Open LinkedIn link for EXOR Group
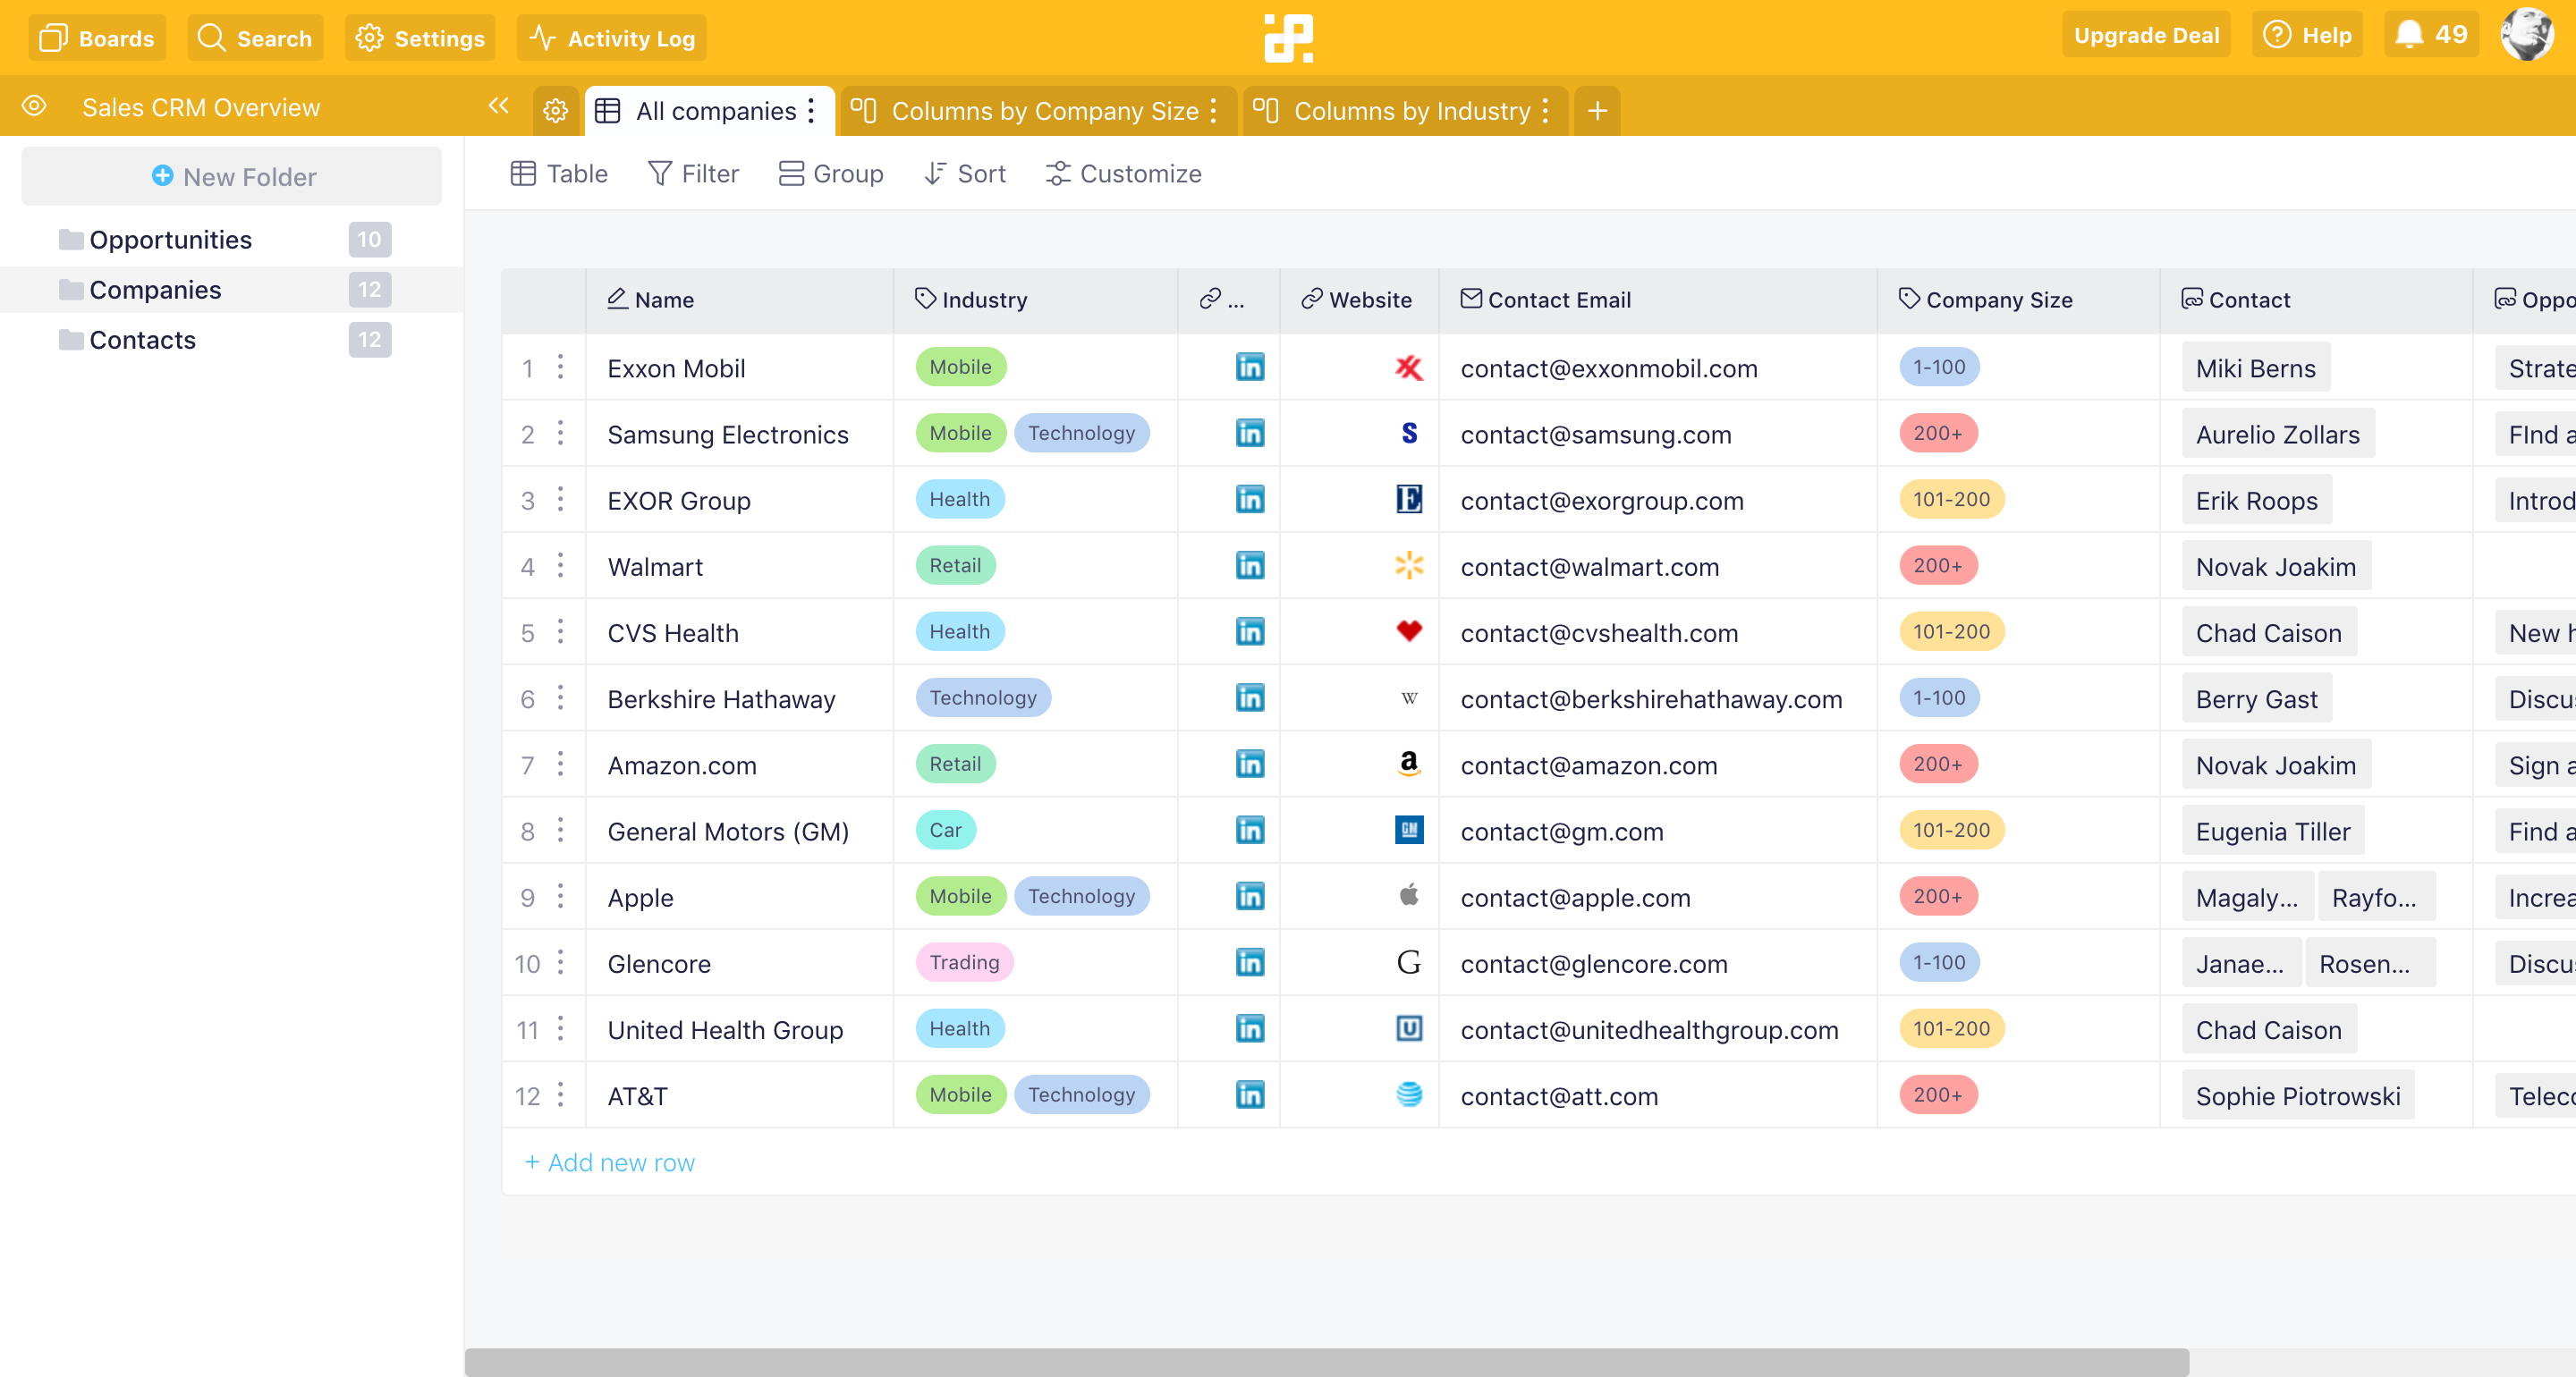The height and width of the screenshot is (1377, 2576). [1250, 499]
